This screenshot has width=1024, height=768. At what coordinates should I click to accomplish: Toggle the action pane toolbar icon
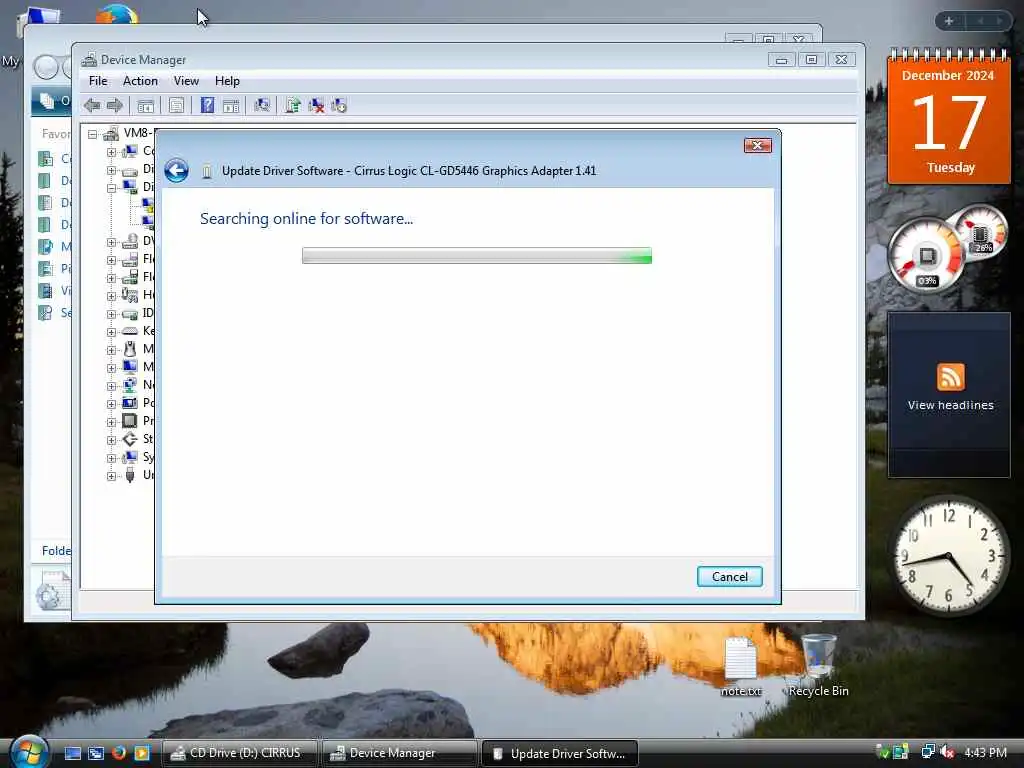pyautogui.click(x=231, y=105)
